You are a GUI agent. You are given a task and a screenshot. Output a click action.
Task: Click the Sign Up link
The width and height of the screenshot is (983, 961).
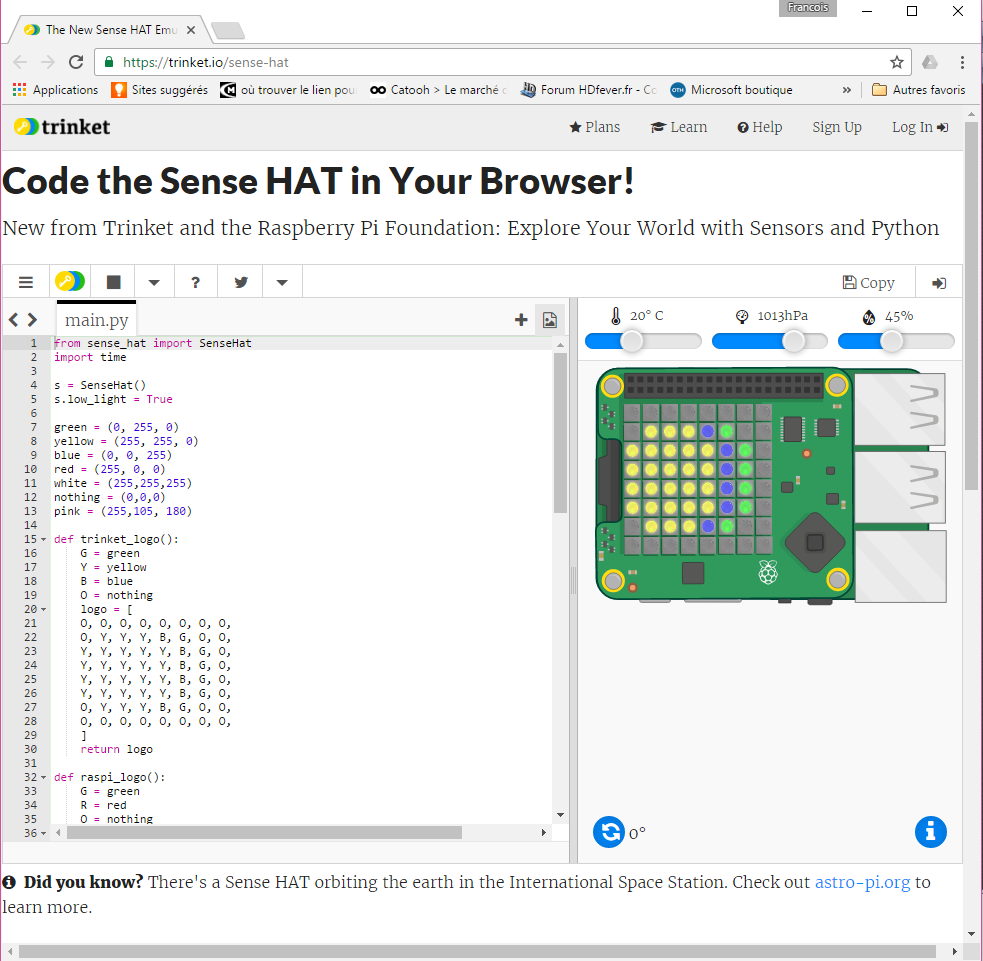(837, 127)
